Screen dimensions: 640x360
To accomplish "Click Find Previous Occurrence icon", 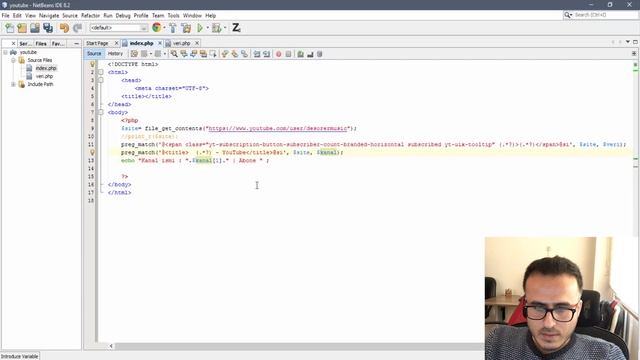I will pyautogui.click(x=184, y=54).
